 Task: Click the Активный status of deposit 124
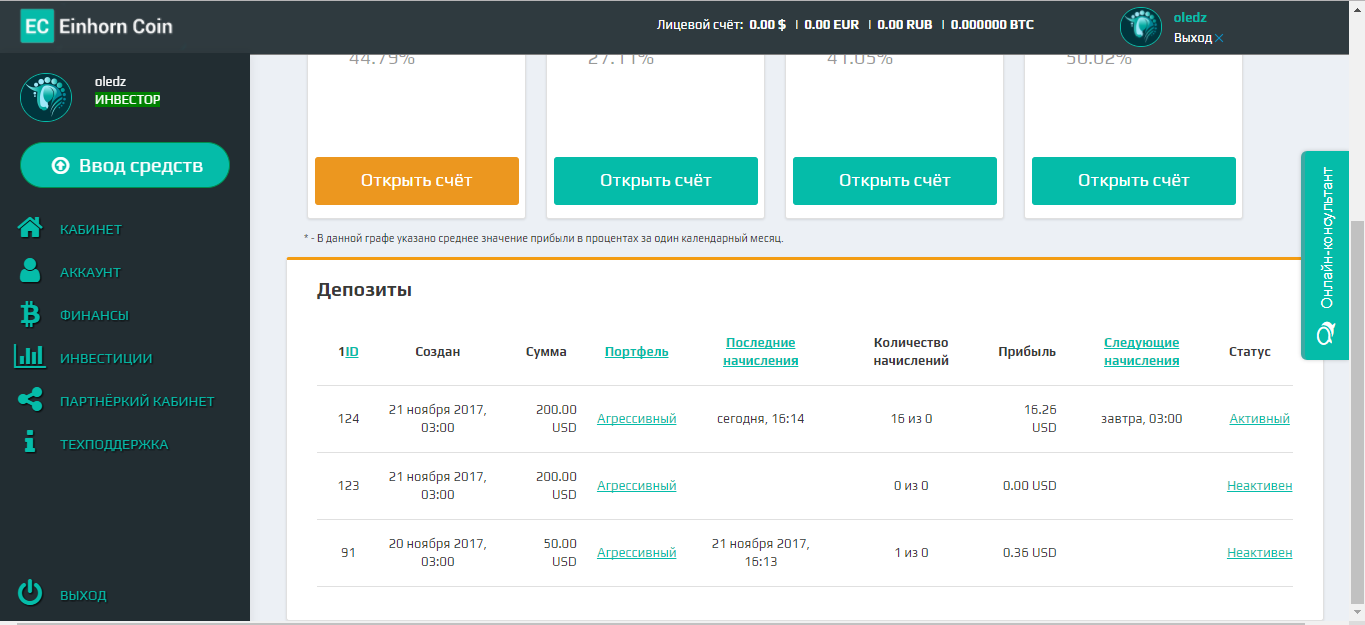pos(1259,419)
